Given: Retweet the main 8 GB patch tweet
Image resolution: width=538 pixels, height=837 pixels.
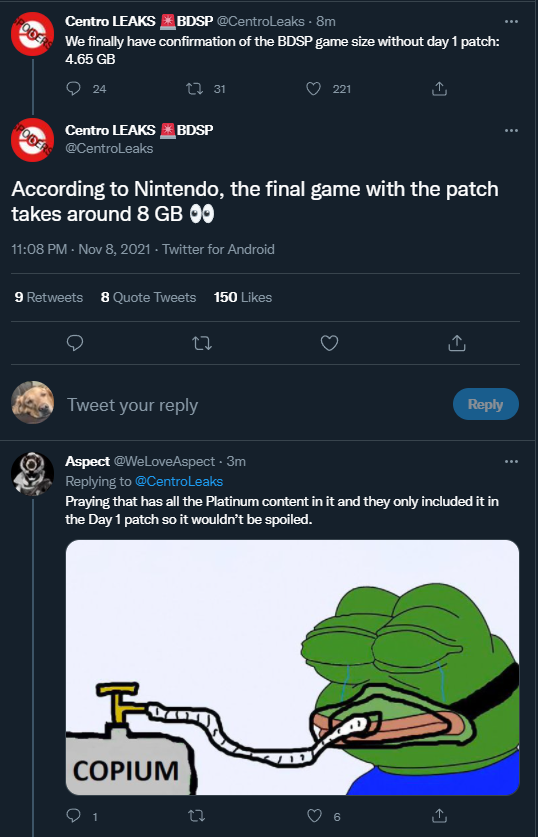Looking at the screenshot, I should click(x=202, y=343).
